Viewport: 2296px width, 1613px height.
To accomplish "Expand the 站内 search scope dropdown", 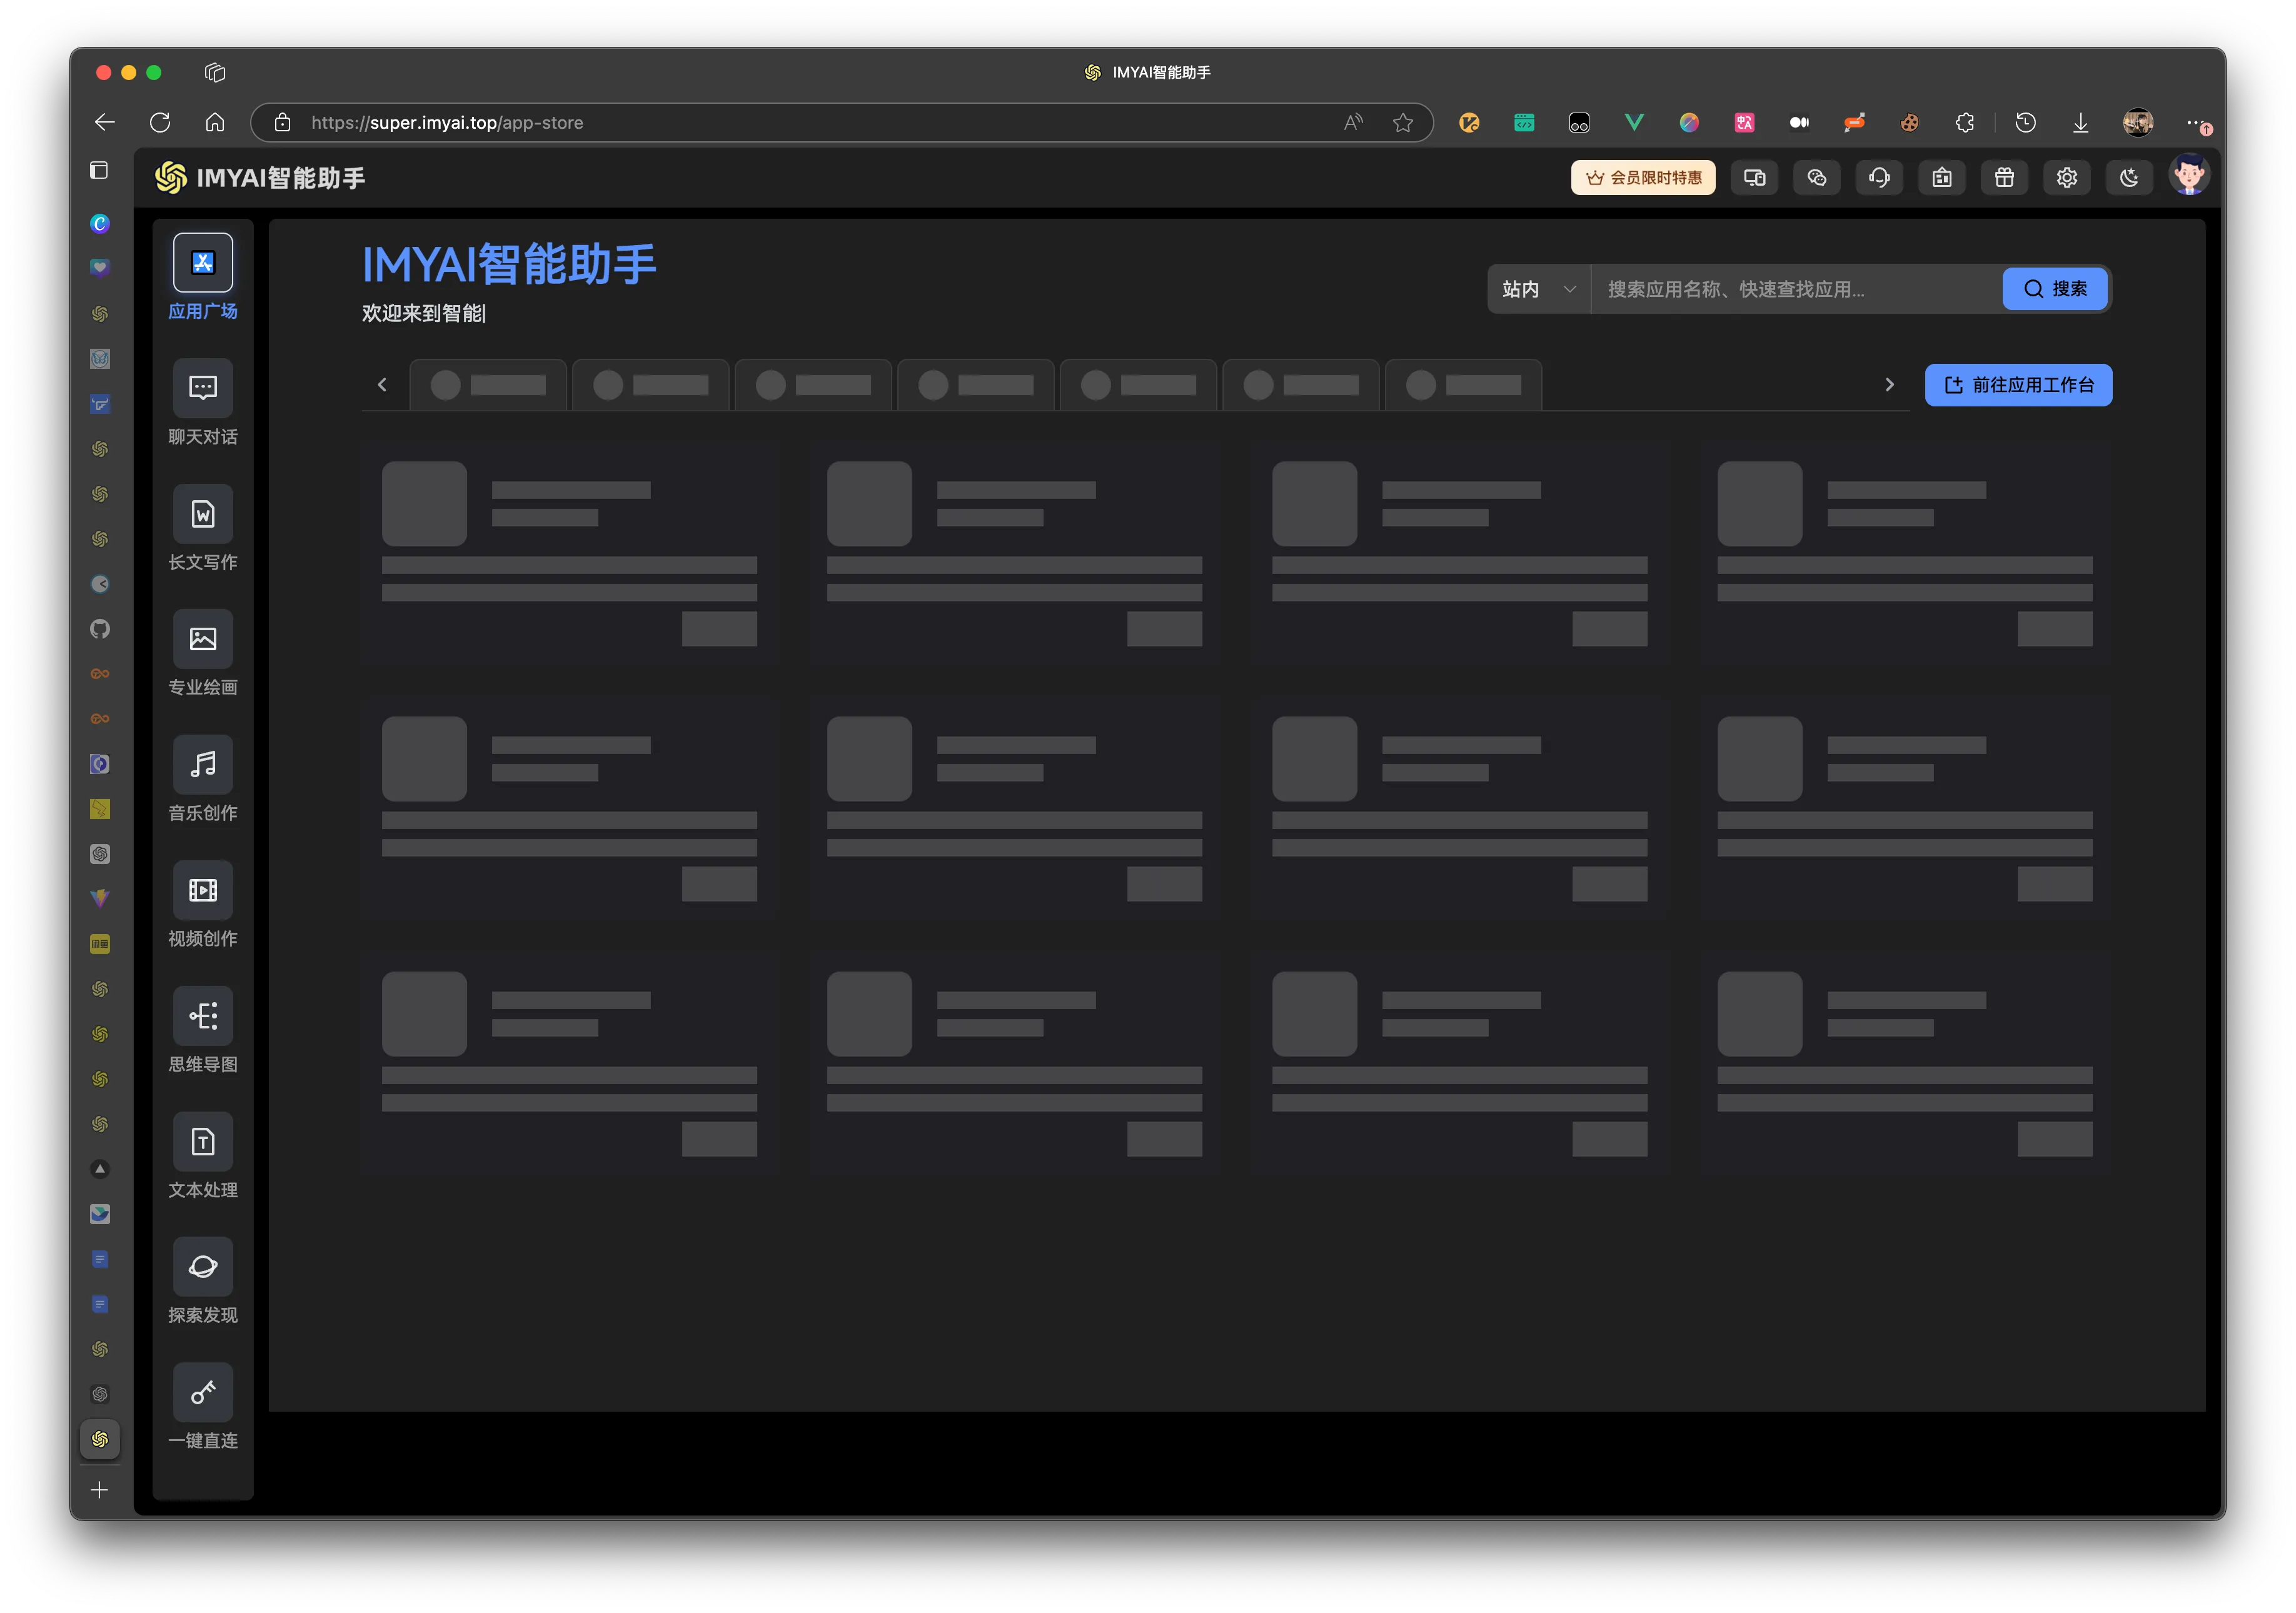I will 1539,289.
